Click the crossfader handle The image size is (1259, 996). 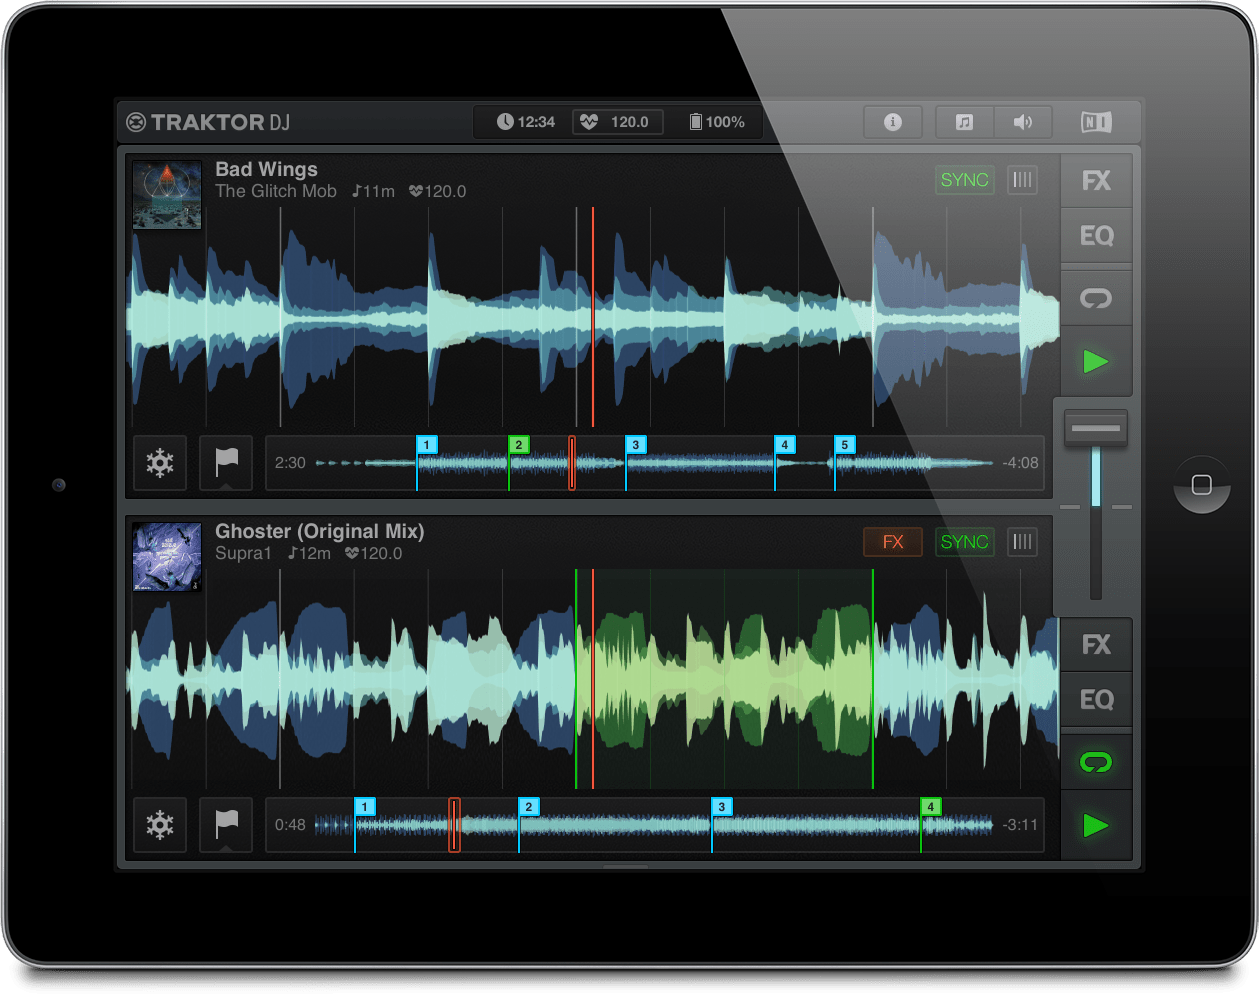tap(1095, 428)
